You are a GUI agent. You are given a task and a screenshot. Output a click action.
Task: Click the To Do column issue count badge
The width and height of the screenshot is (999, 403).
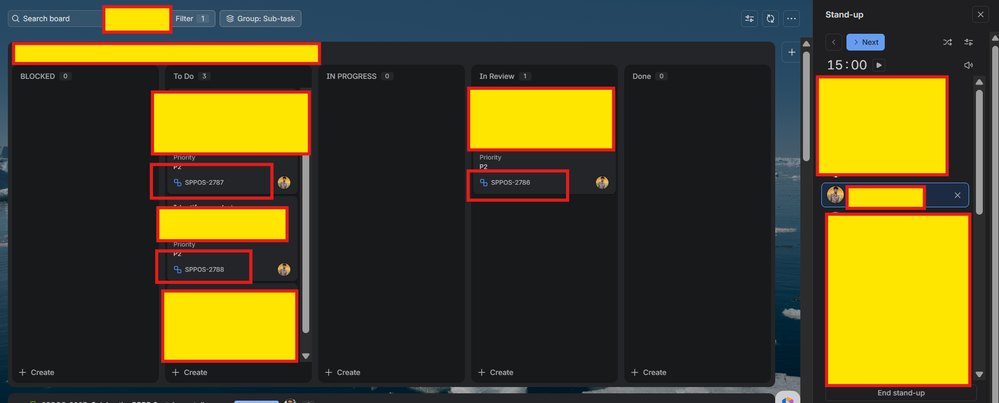pos(204,76)
